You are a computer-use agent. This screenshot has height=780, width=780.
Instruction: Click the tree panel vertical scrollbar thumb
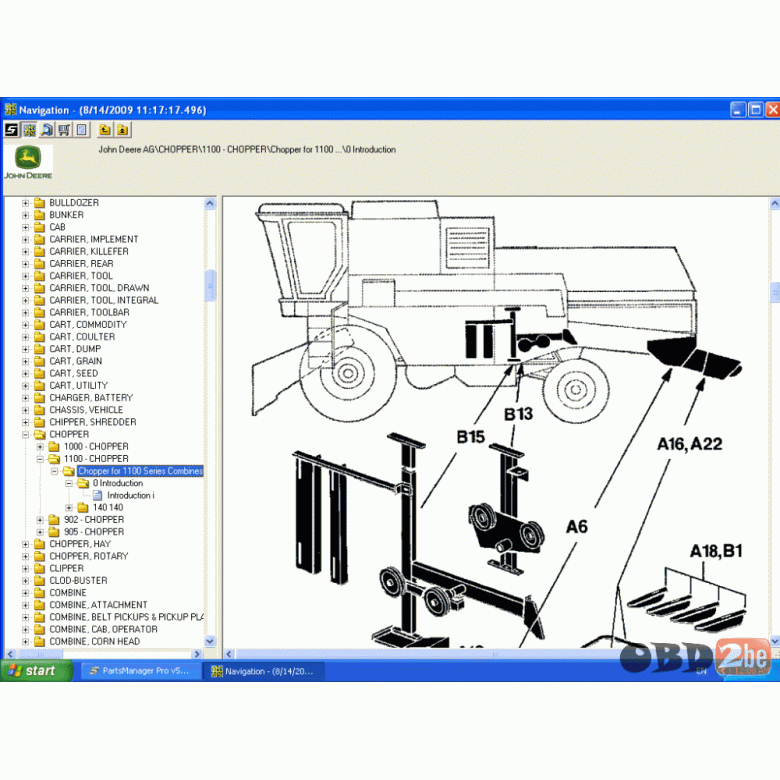tap(210, 286)
